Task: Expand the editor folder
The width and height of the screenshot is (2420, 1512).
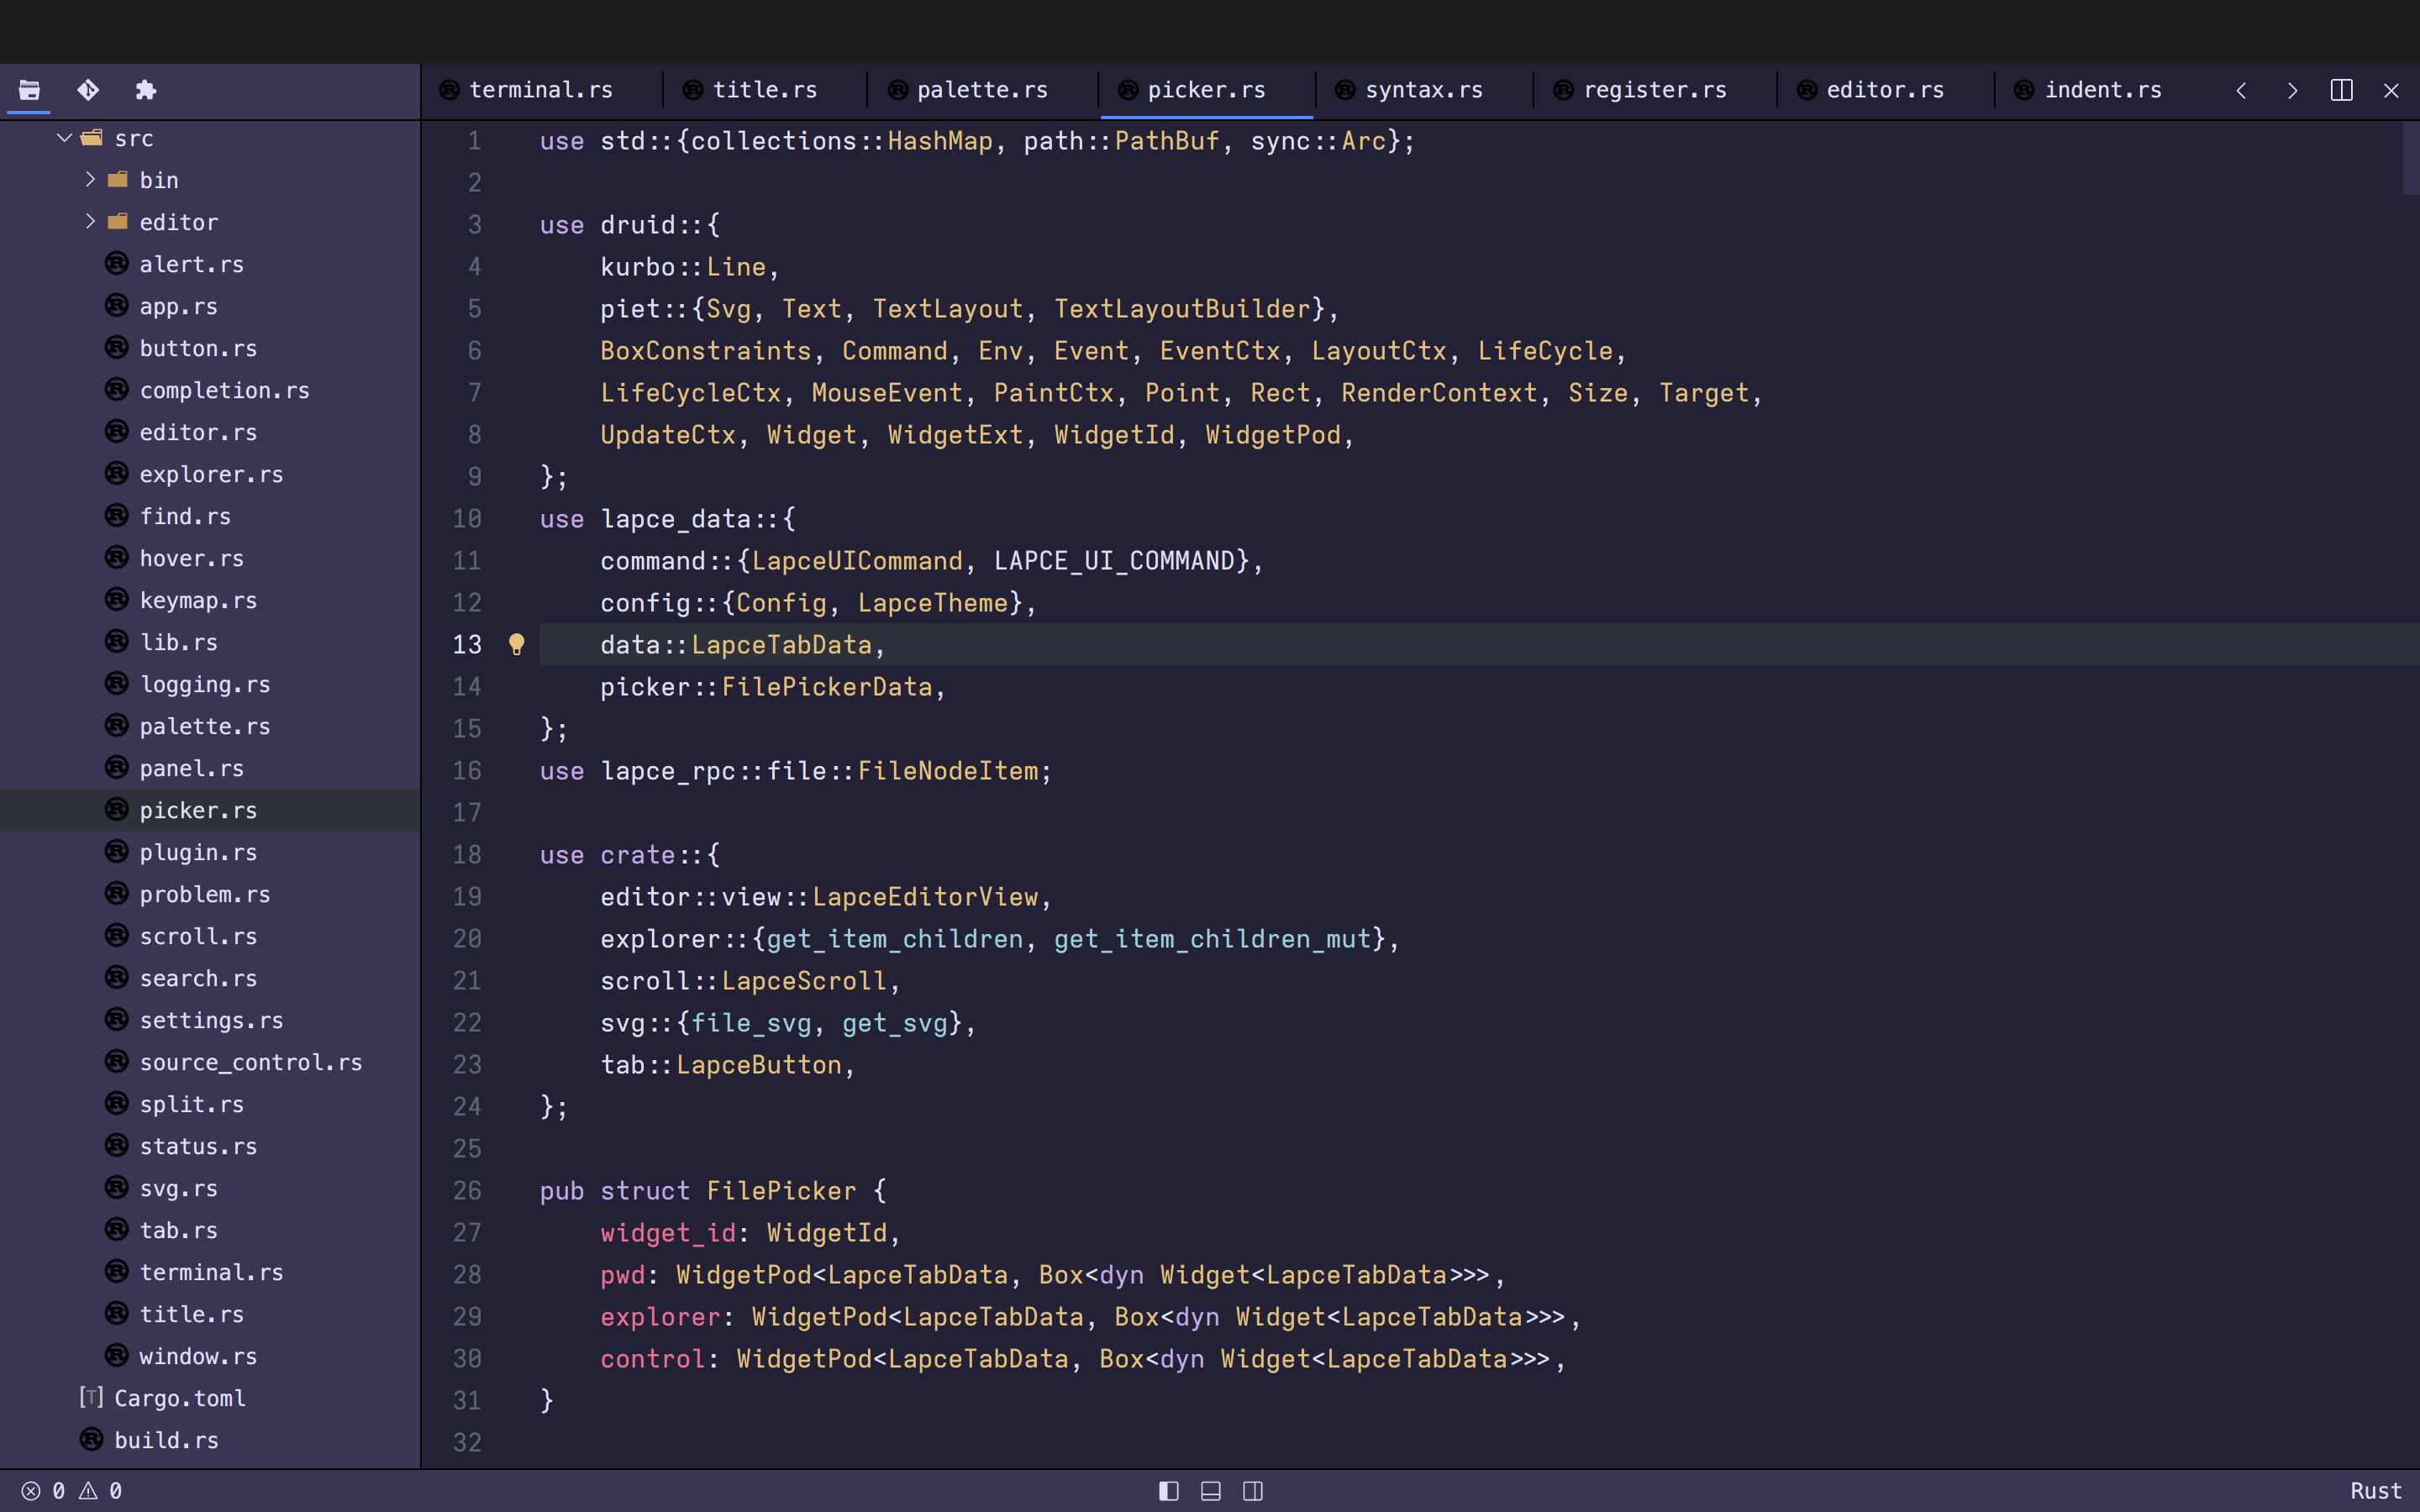Action: click(x=90, y=222)
